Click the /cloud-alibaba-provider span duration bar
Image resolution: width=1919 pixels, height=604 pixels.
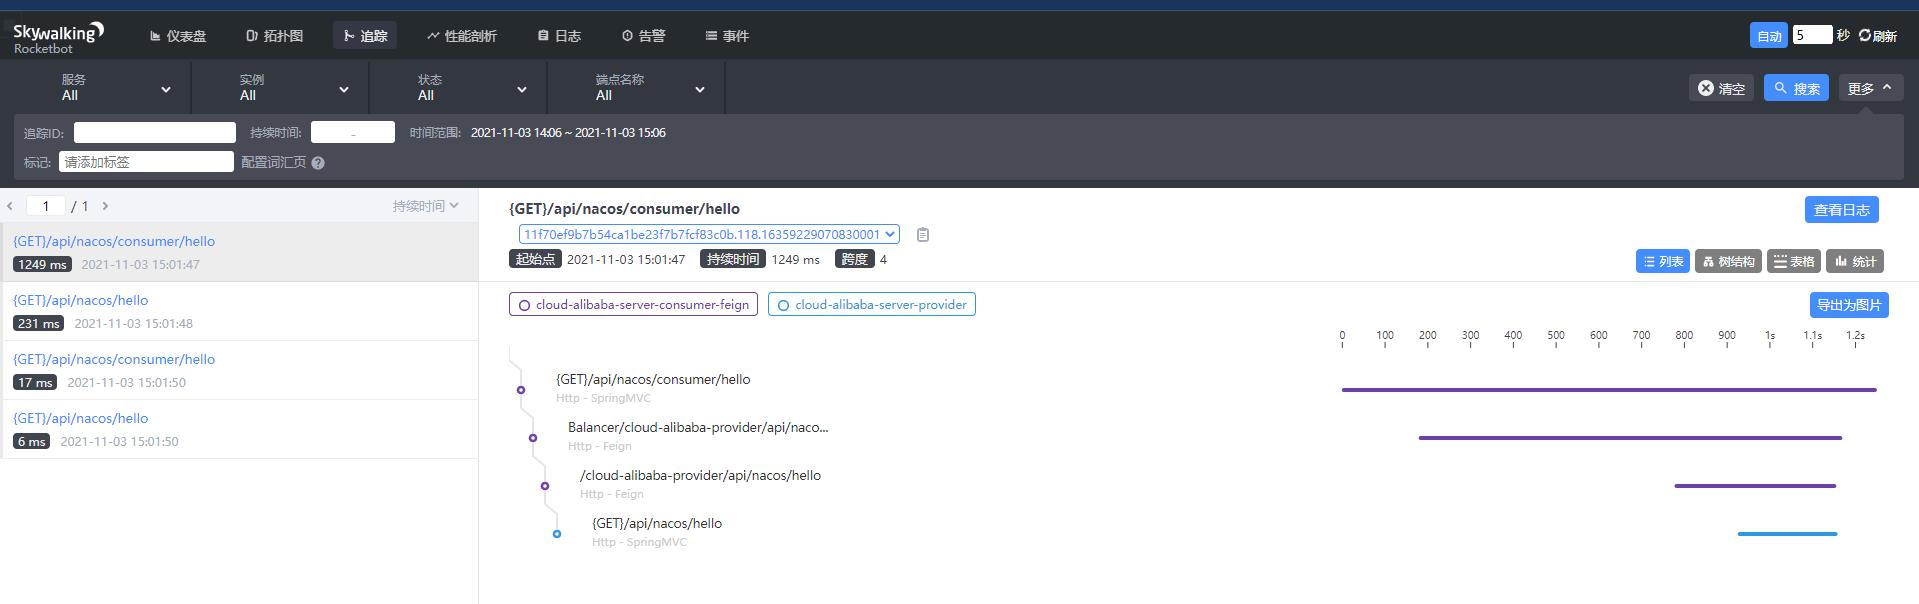(x=1755, y=486)
